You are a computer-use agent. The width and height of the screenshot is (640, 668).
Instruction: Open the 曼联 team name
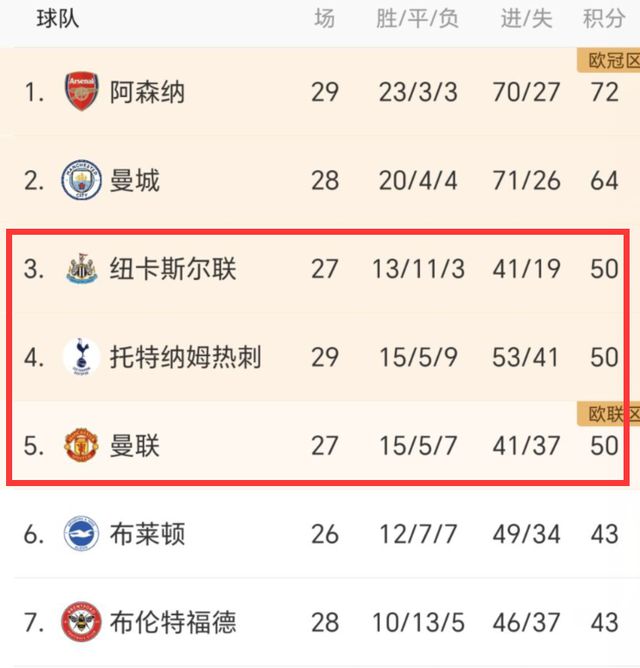pyautogui.click(x=134, y=445)
